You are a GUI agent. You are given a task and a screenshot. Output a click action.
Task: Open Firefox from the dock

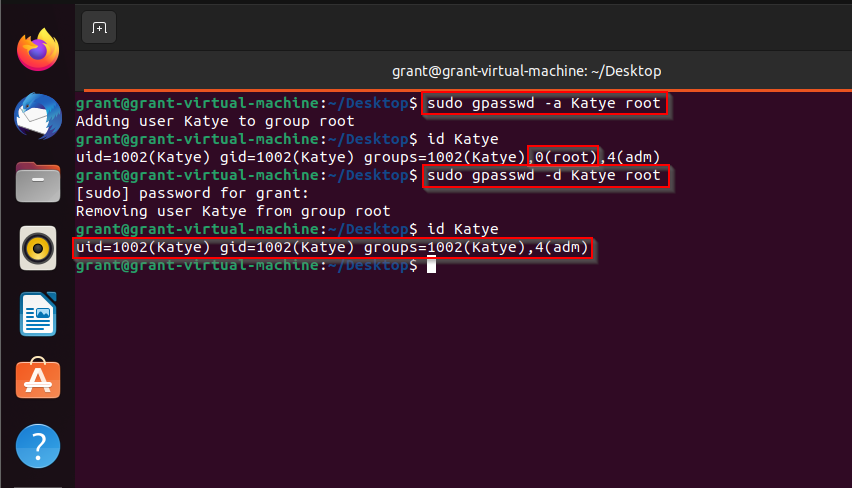38,50
